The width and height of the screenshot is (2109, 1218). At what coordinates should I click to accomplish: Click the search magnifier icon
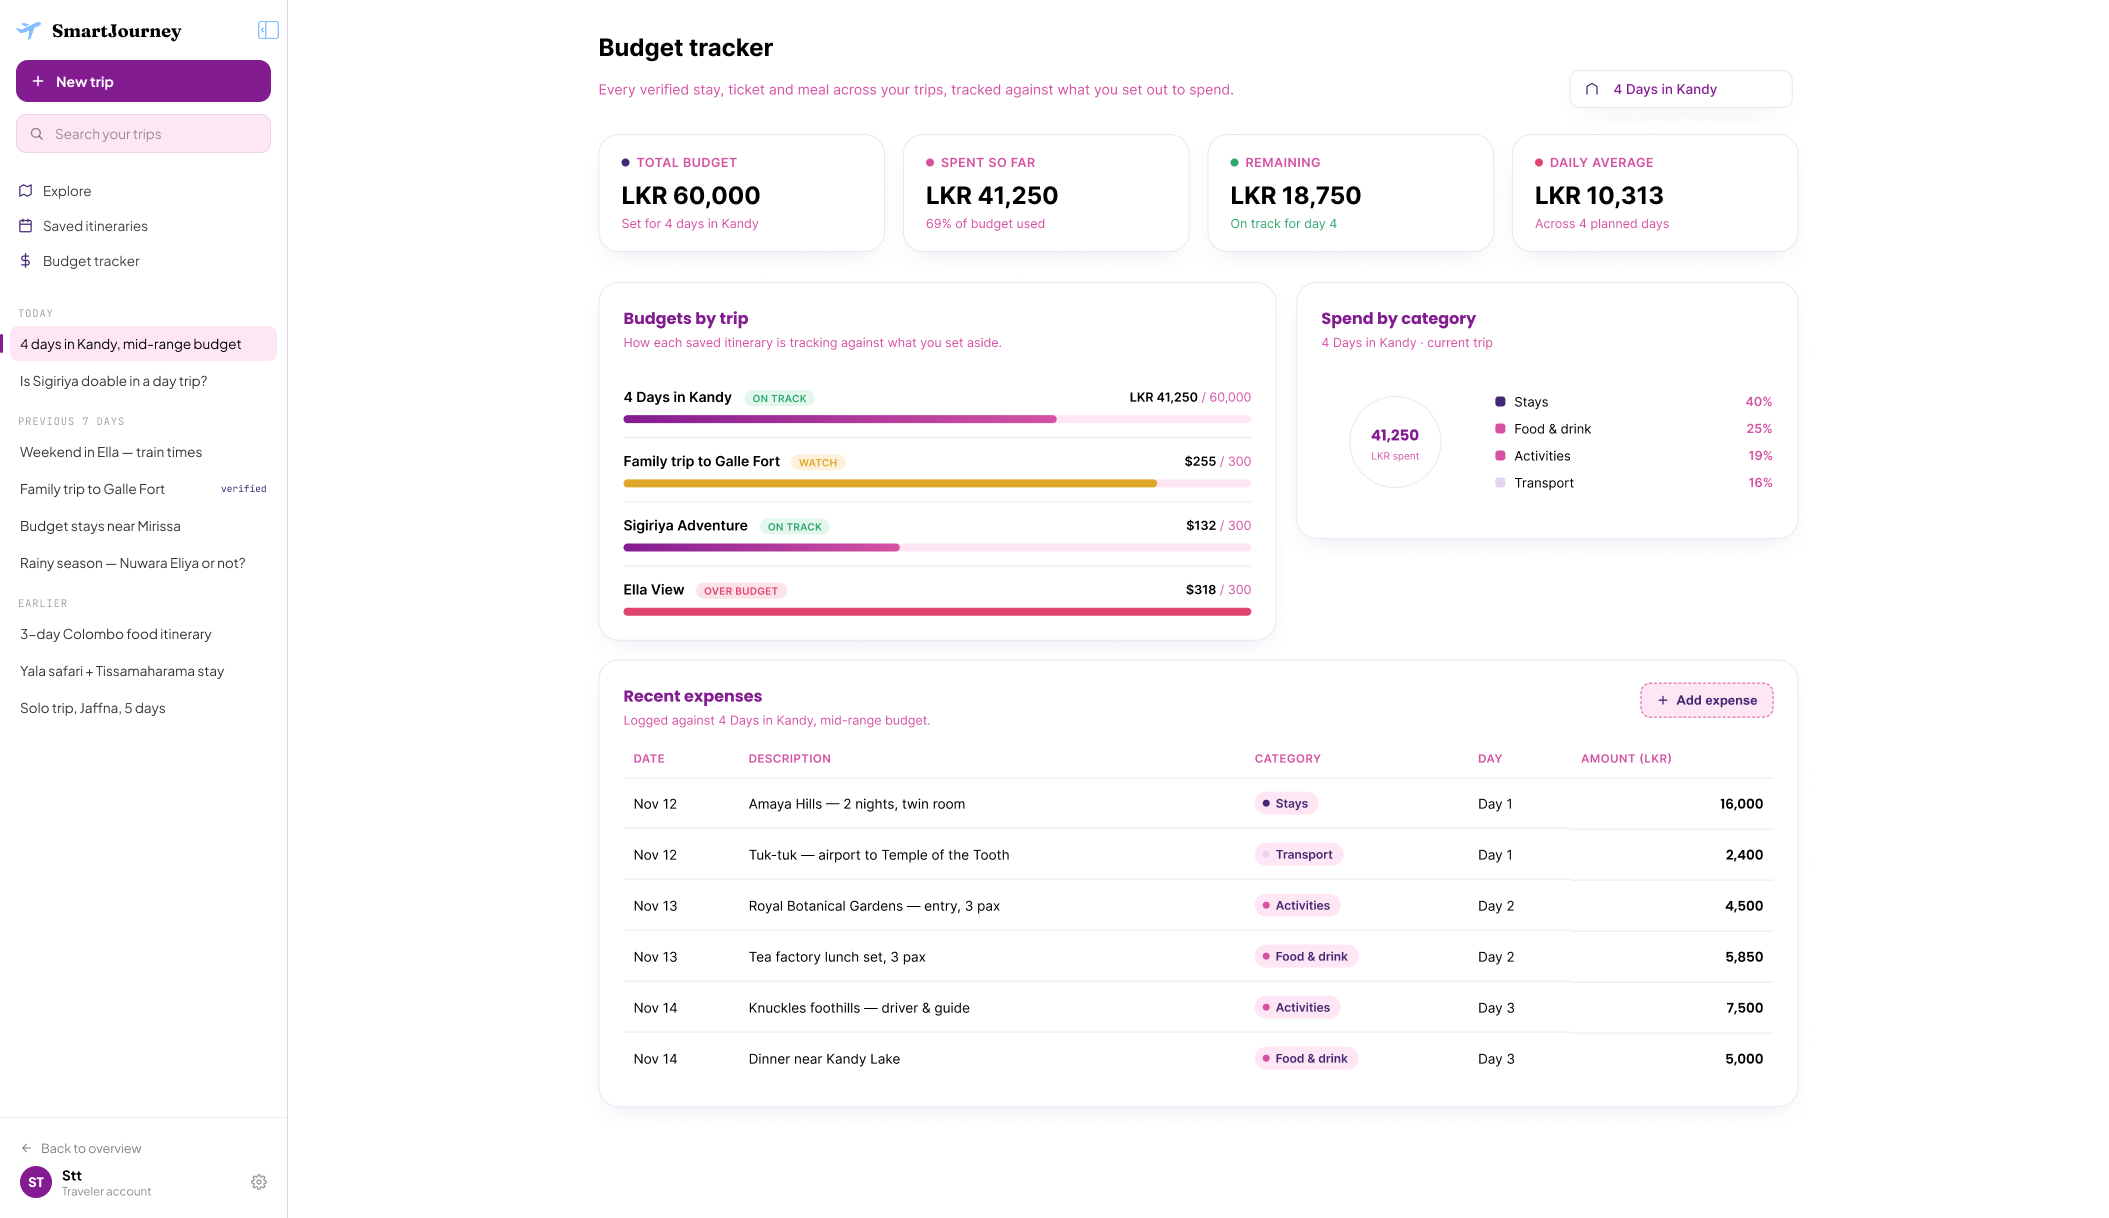[x=37, y=134]
